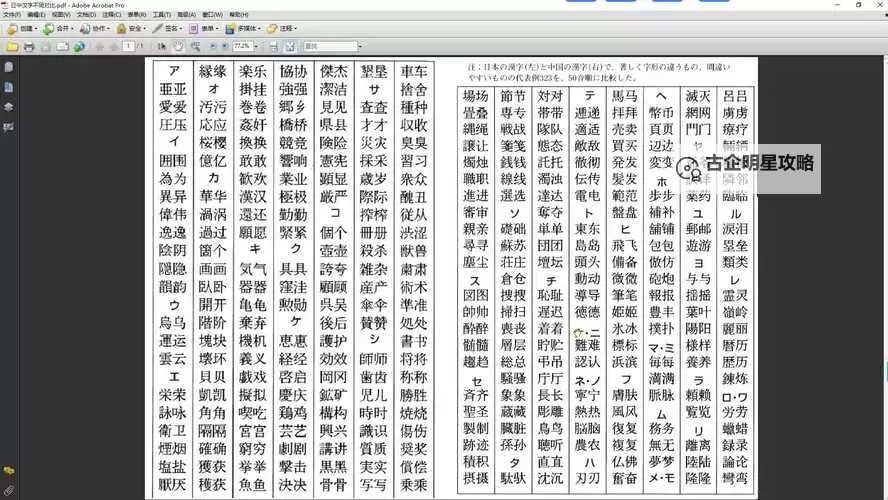888x500 pixels.
Task: Open the Attachments paperclip panel
Action: (x=8, y=491)
